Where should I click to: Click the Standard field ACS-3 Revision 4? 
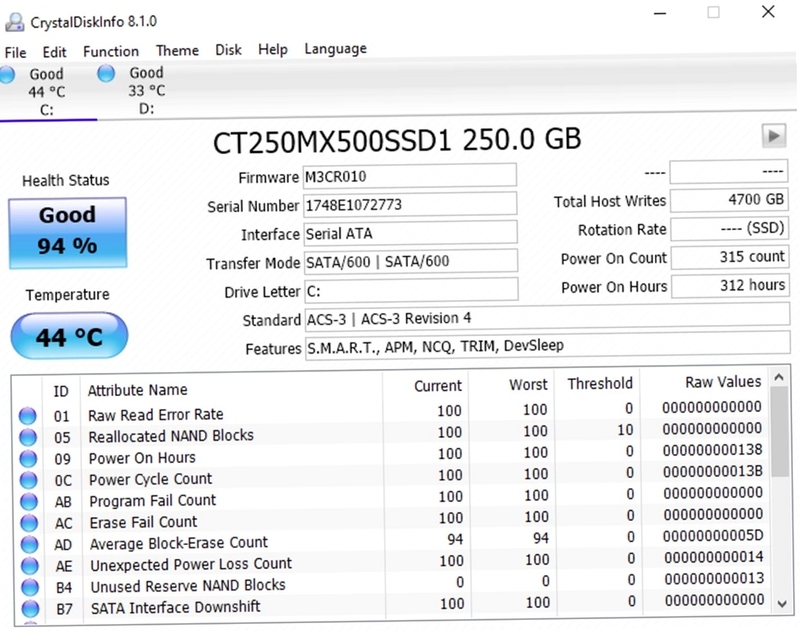click(x=547, y=318)
